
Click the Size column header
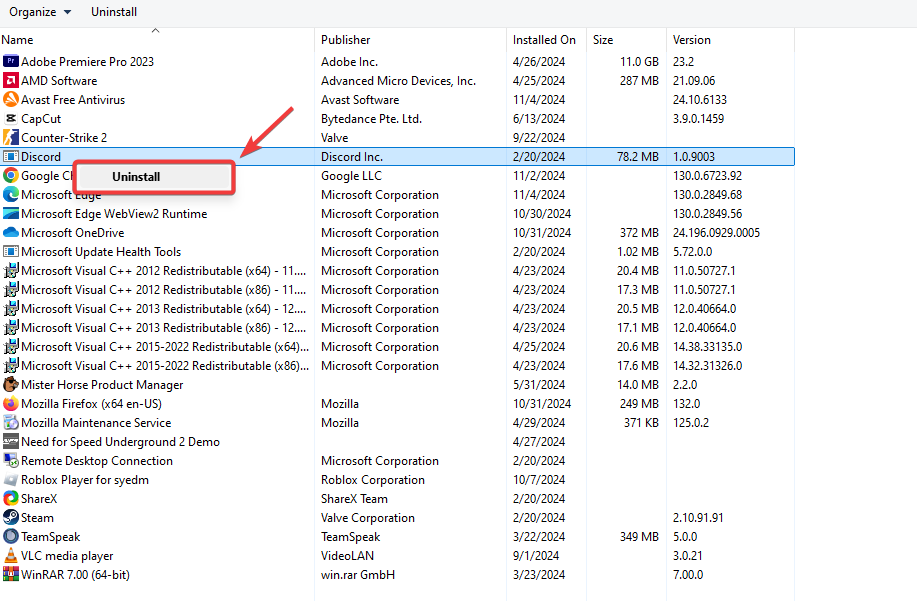click(x=603, y=40)
